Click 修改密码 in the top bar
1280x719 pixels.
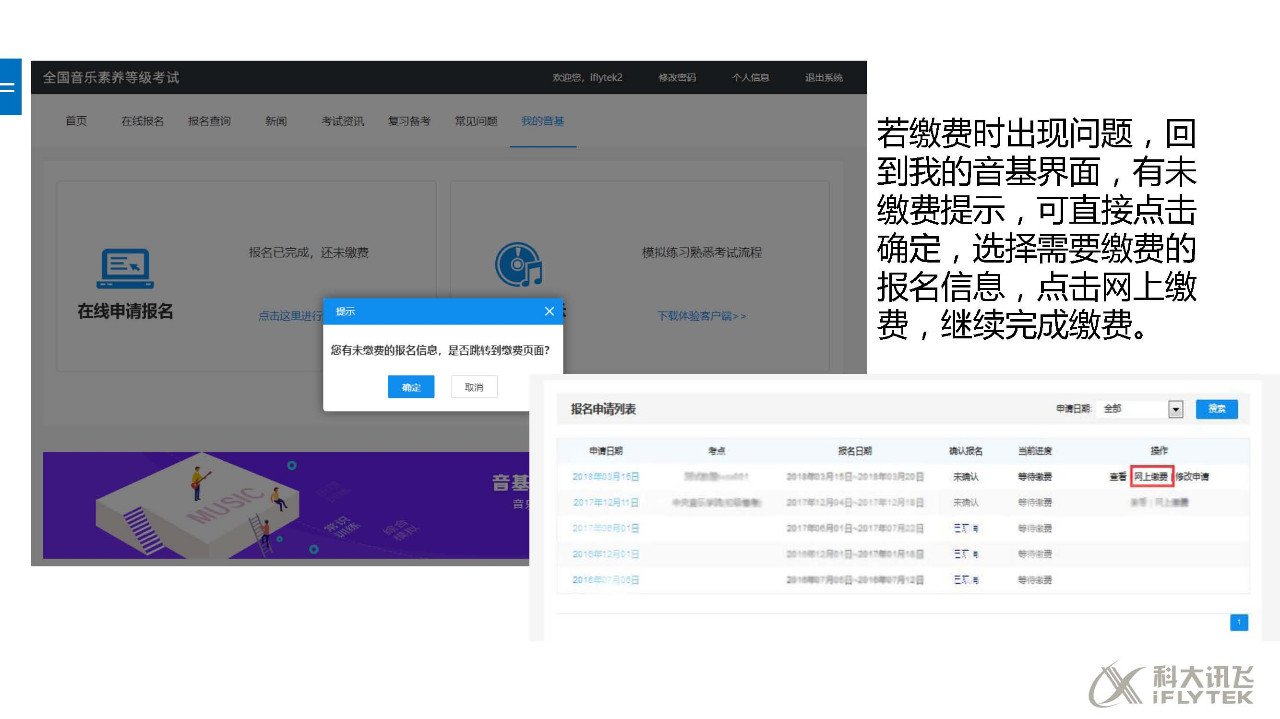(677, 78)
